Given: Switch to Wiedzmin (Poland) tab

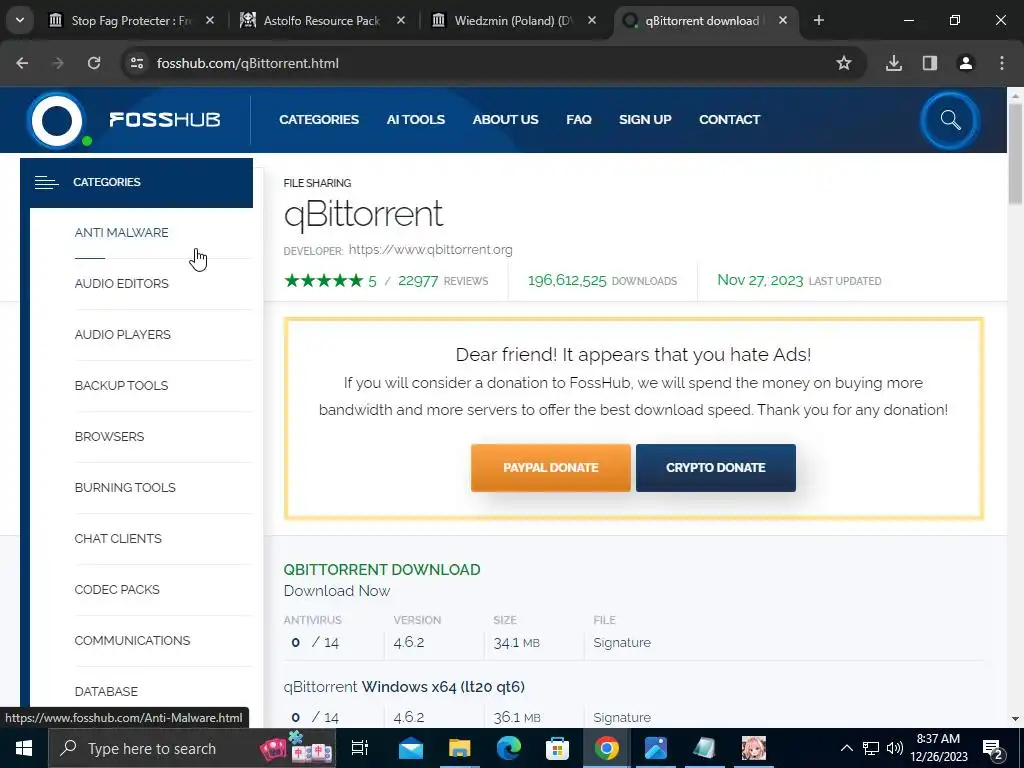Looking at the screenshot, I should 513,20.
